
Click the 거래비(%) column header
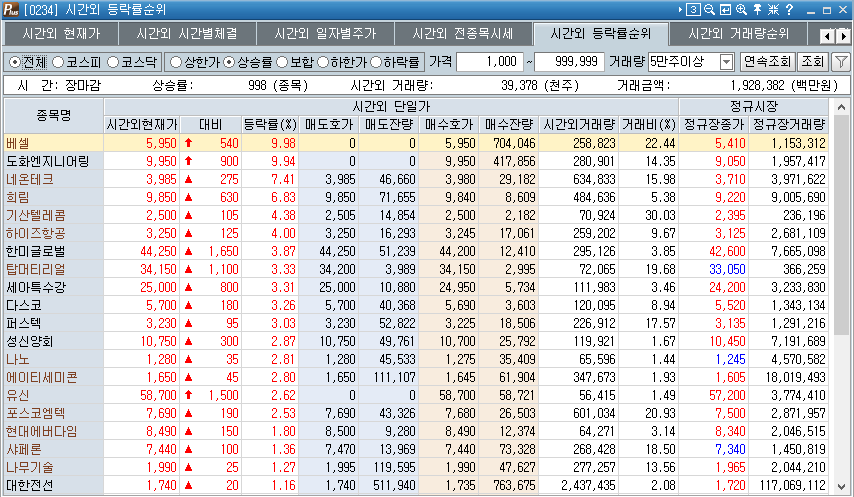649,125
